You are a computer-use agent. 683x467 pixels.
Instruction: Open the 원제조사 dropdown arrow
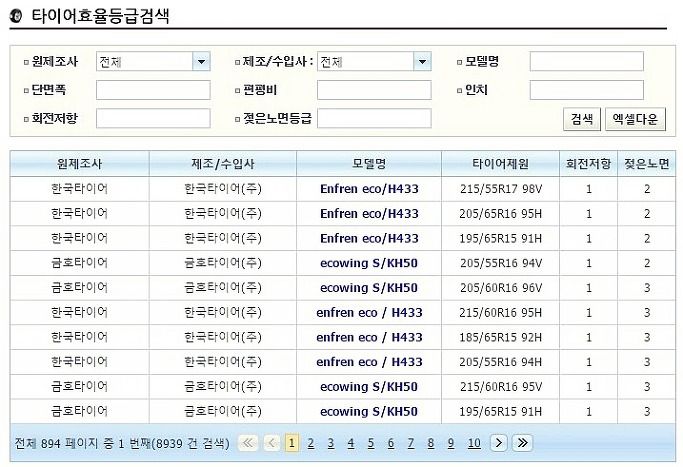[x=201, y=61]
